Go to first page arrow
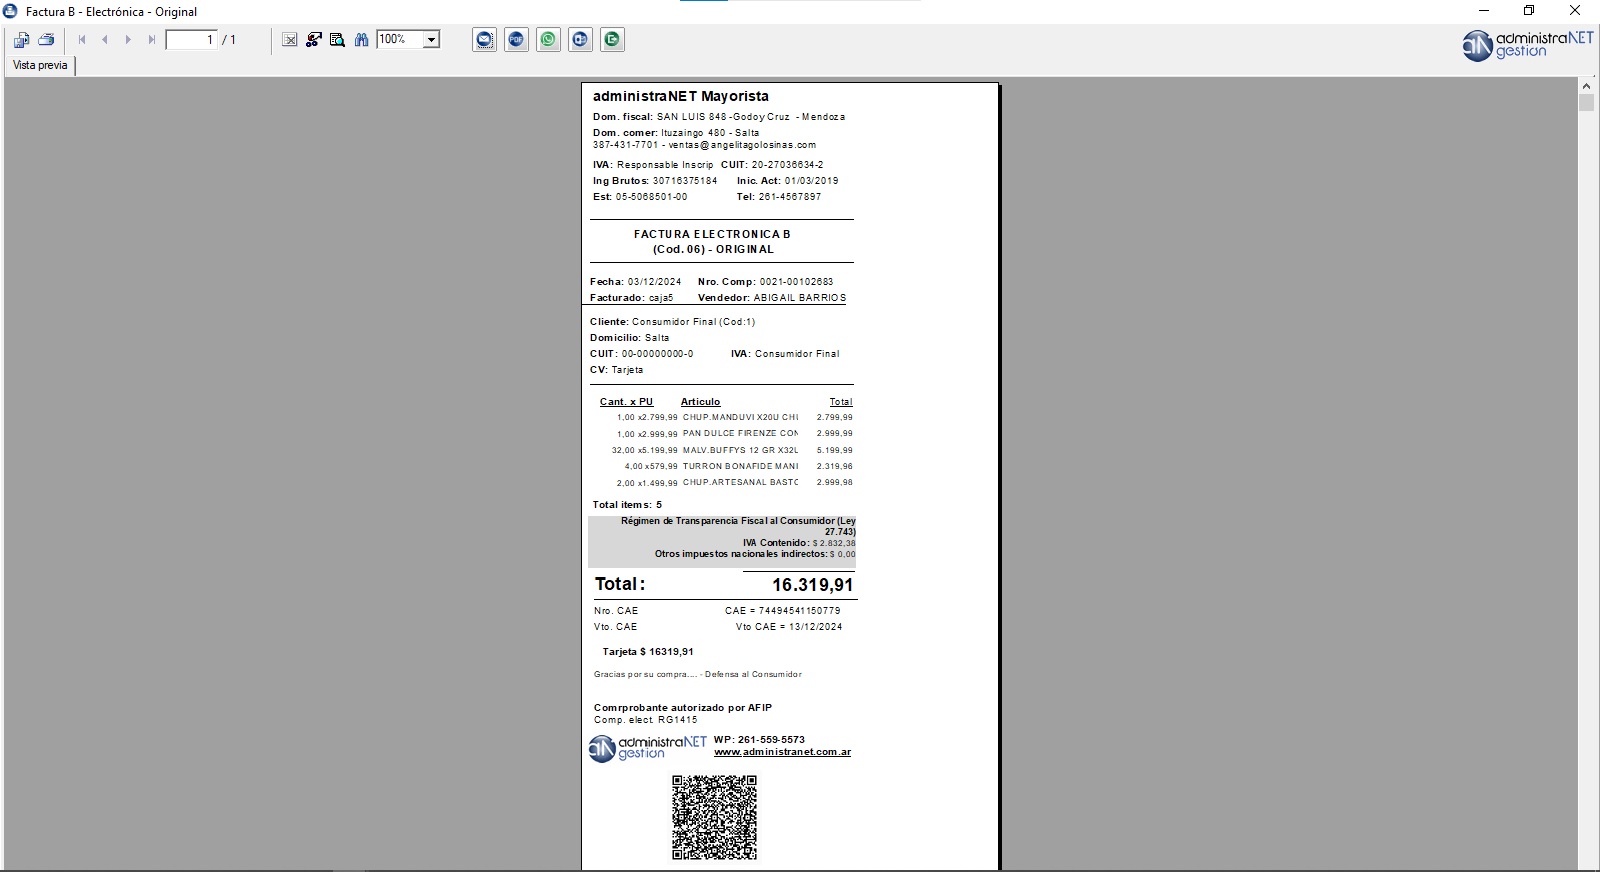Screen dimensions: 1600x872 [82, 40]
